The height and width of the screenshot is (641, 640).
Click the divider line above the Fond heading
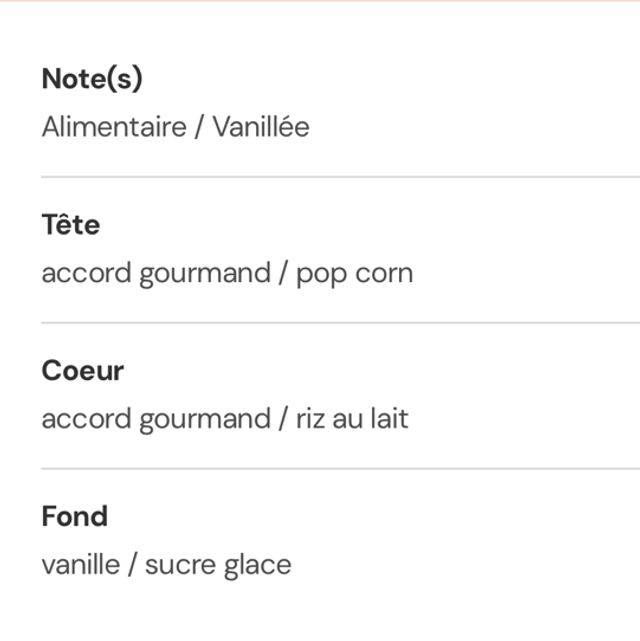(340, 468)
